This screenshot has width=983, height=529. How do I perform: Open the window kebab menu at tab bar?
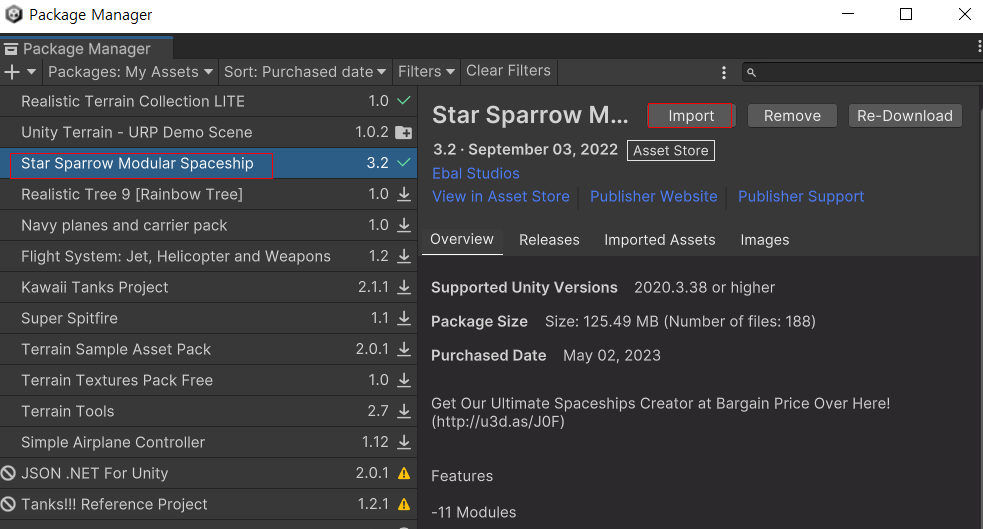[979, 46]
